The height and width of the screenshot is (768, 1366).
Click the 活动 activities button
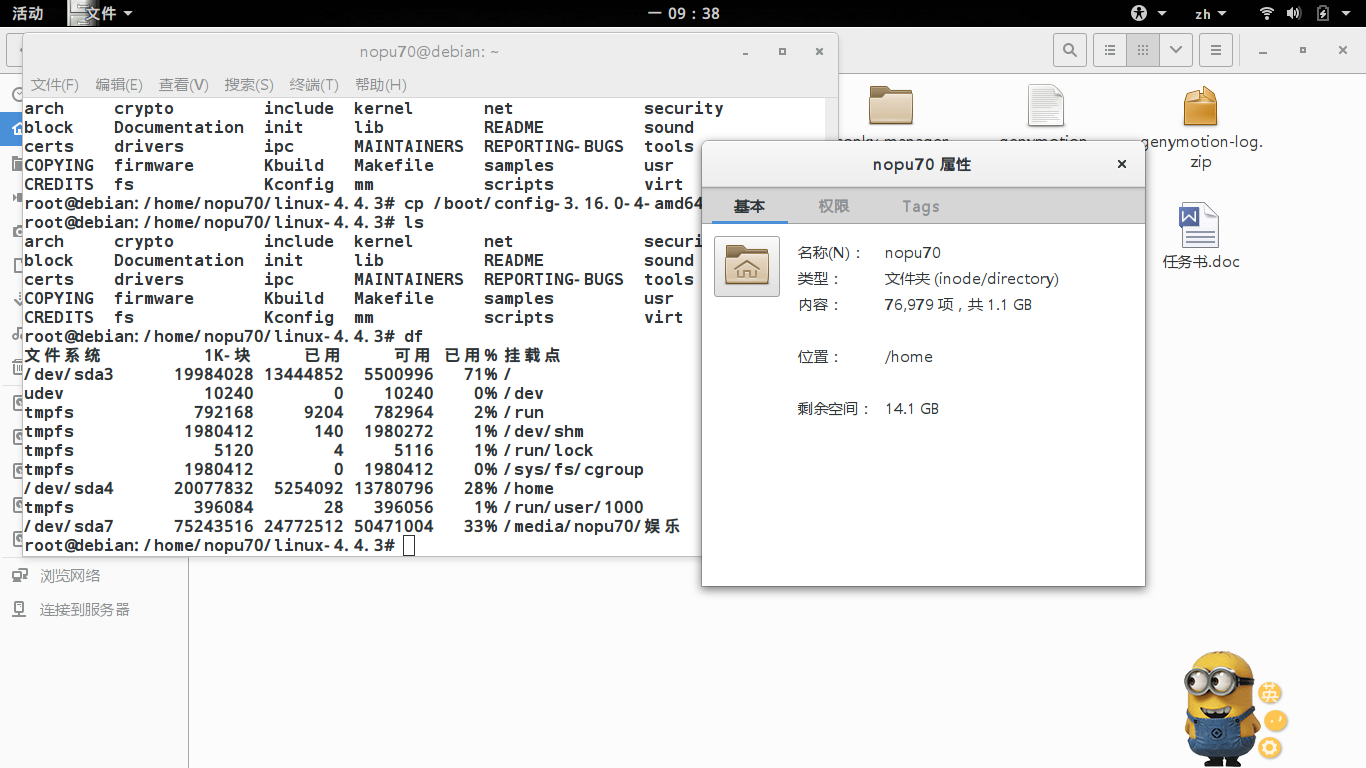[x=27, y=13]
